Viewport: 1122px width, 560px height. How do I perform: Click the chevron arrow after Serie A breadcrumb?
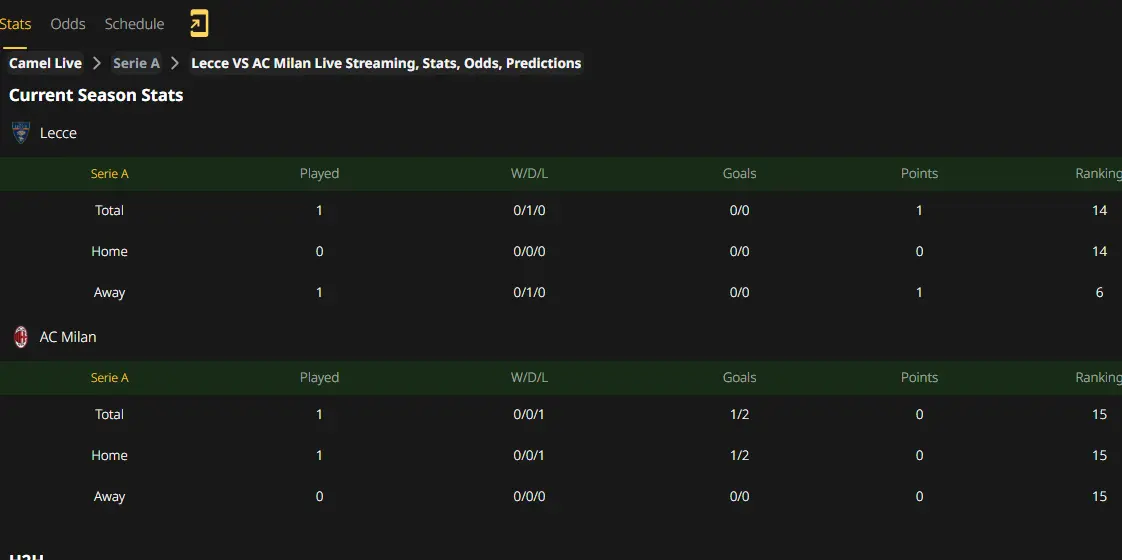(175, 64)
